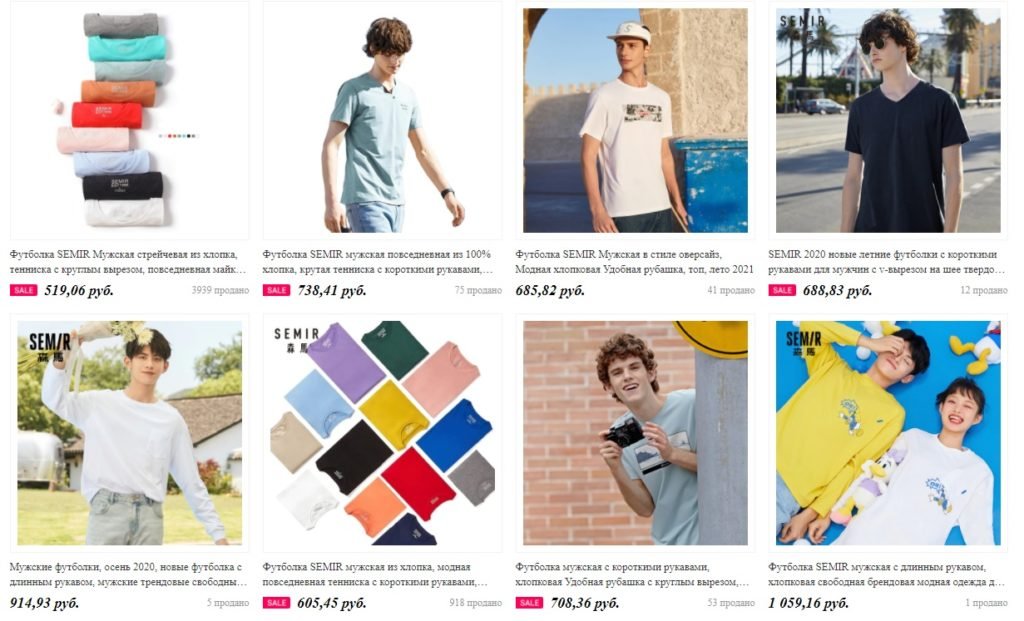Click the SALE badge next to 708,36 руб.
This screenshot has height=621, width=1024.
pos(529,603)
